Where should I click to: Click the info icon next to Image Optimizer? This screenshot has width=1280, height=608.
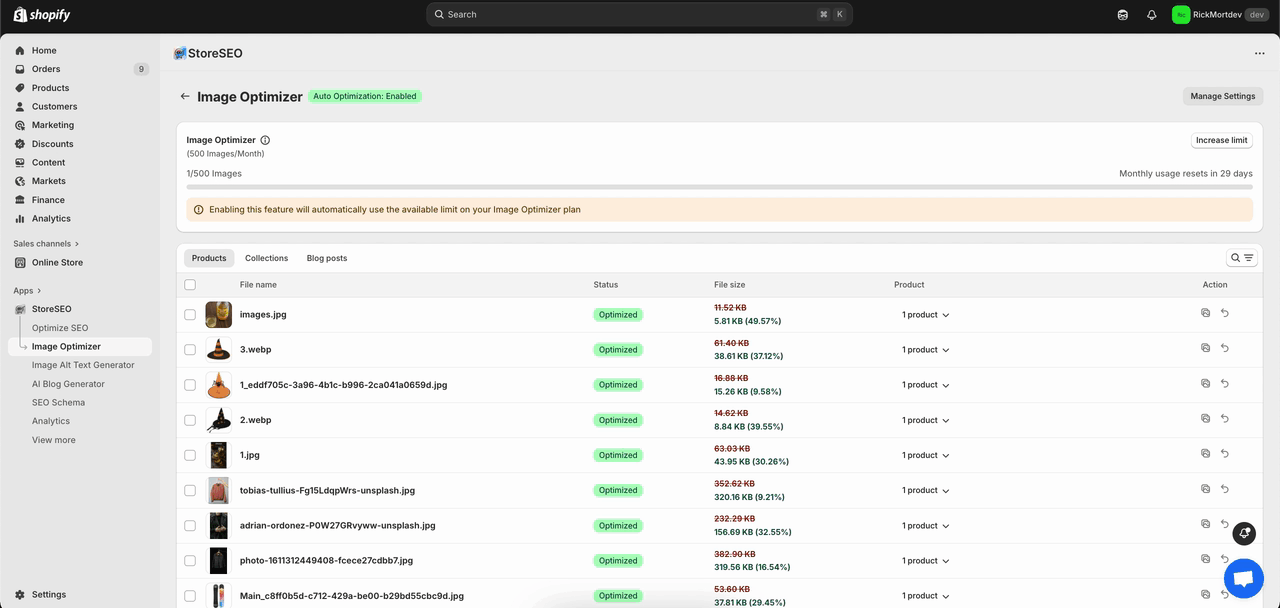pos(265,141)
